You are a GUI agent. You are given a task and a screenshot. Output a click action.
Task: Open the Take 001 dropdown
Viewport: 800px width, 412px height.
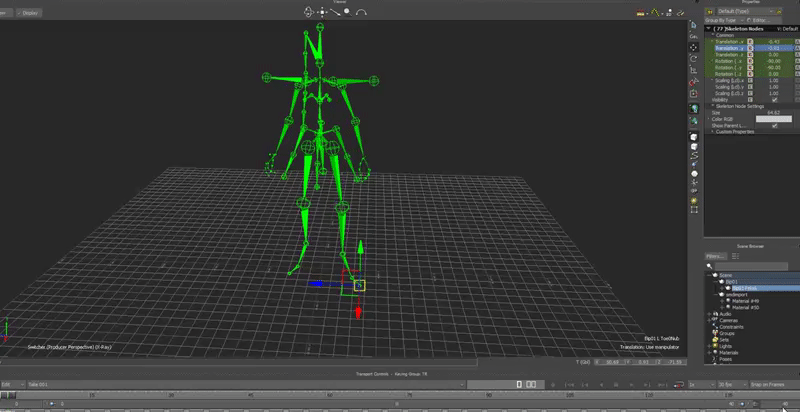pyautogui.click(x=245, y=384)
